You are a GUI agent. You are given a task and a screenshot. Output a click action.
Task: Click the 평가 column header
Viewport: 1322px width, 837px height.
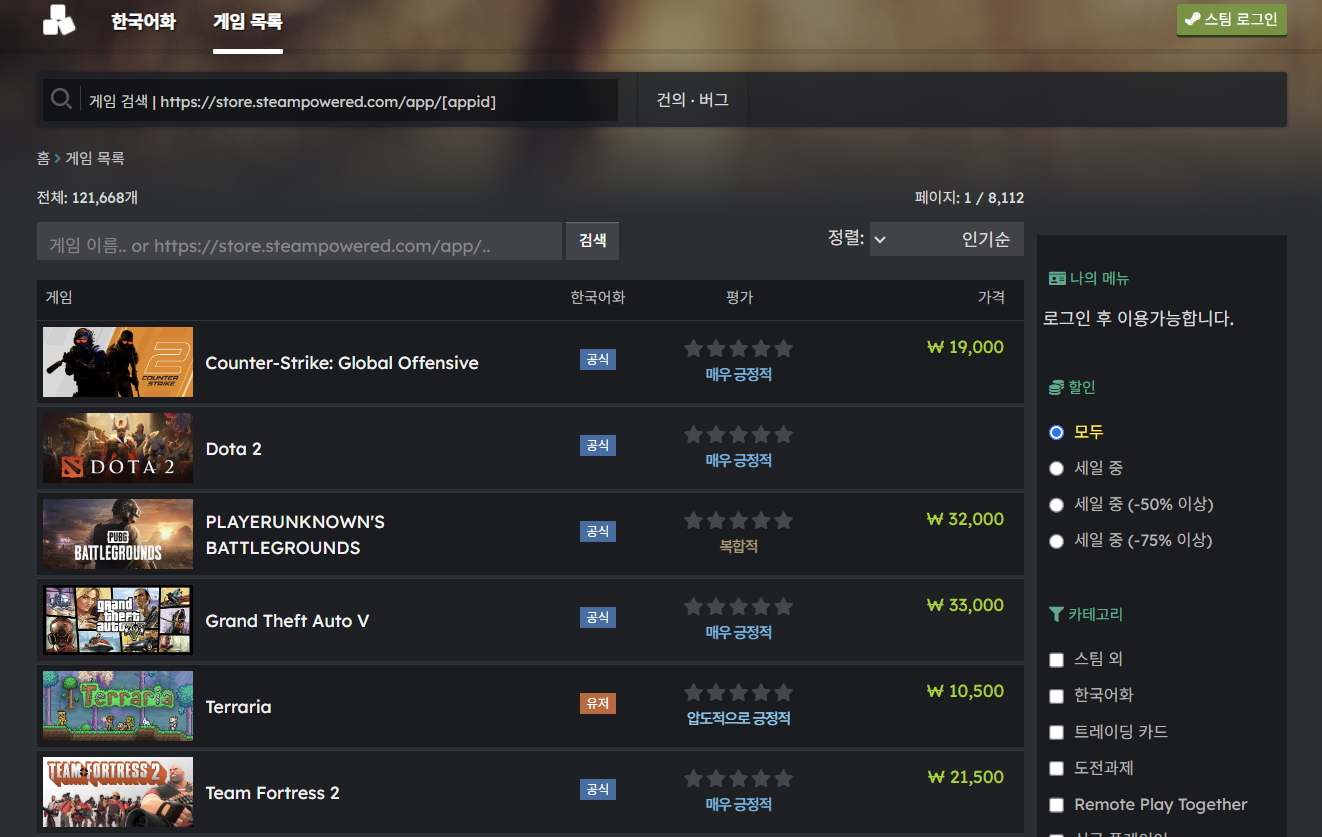(x=739, y=297)
